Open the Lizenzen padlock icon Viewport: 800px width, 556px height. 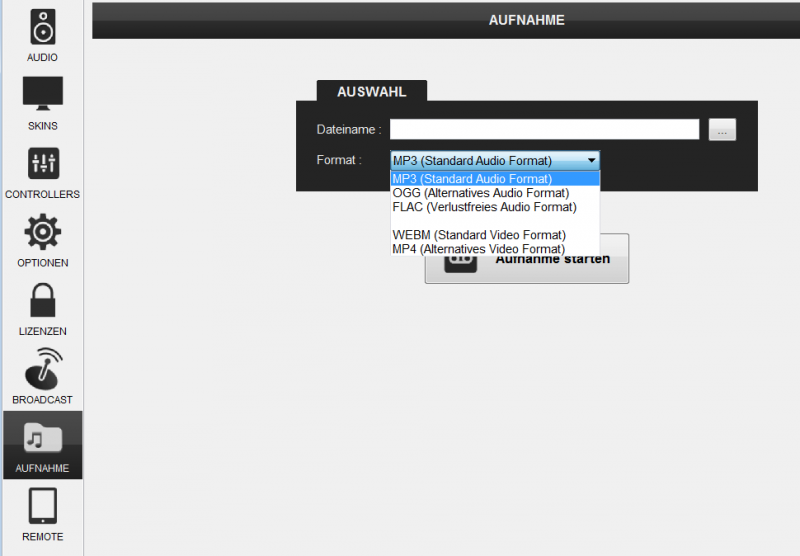click(x=43, y=300)
